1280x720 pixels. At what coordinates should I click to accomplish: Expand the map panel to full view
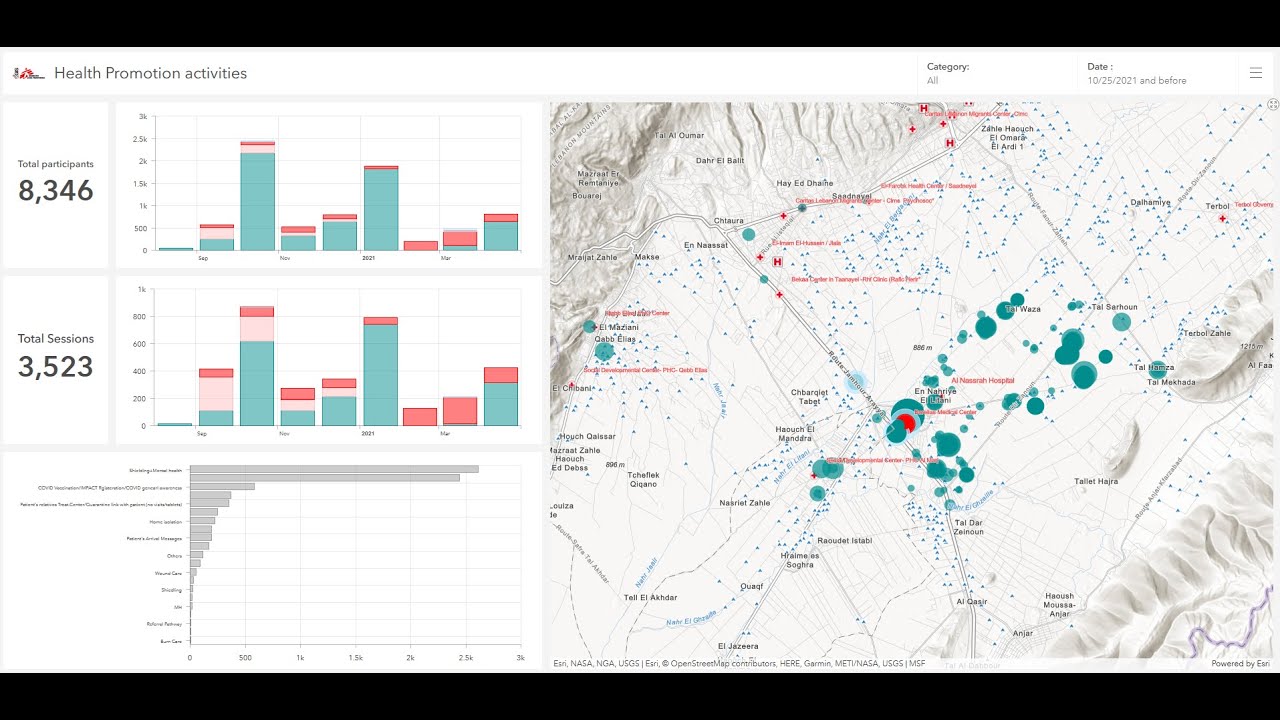pyautogui.click(x=1273, y=104)
